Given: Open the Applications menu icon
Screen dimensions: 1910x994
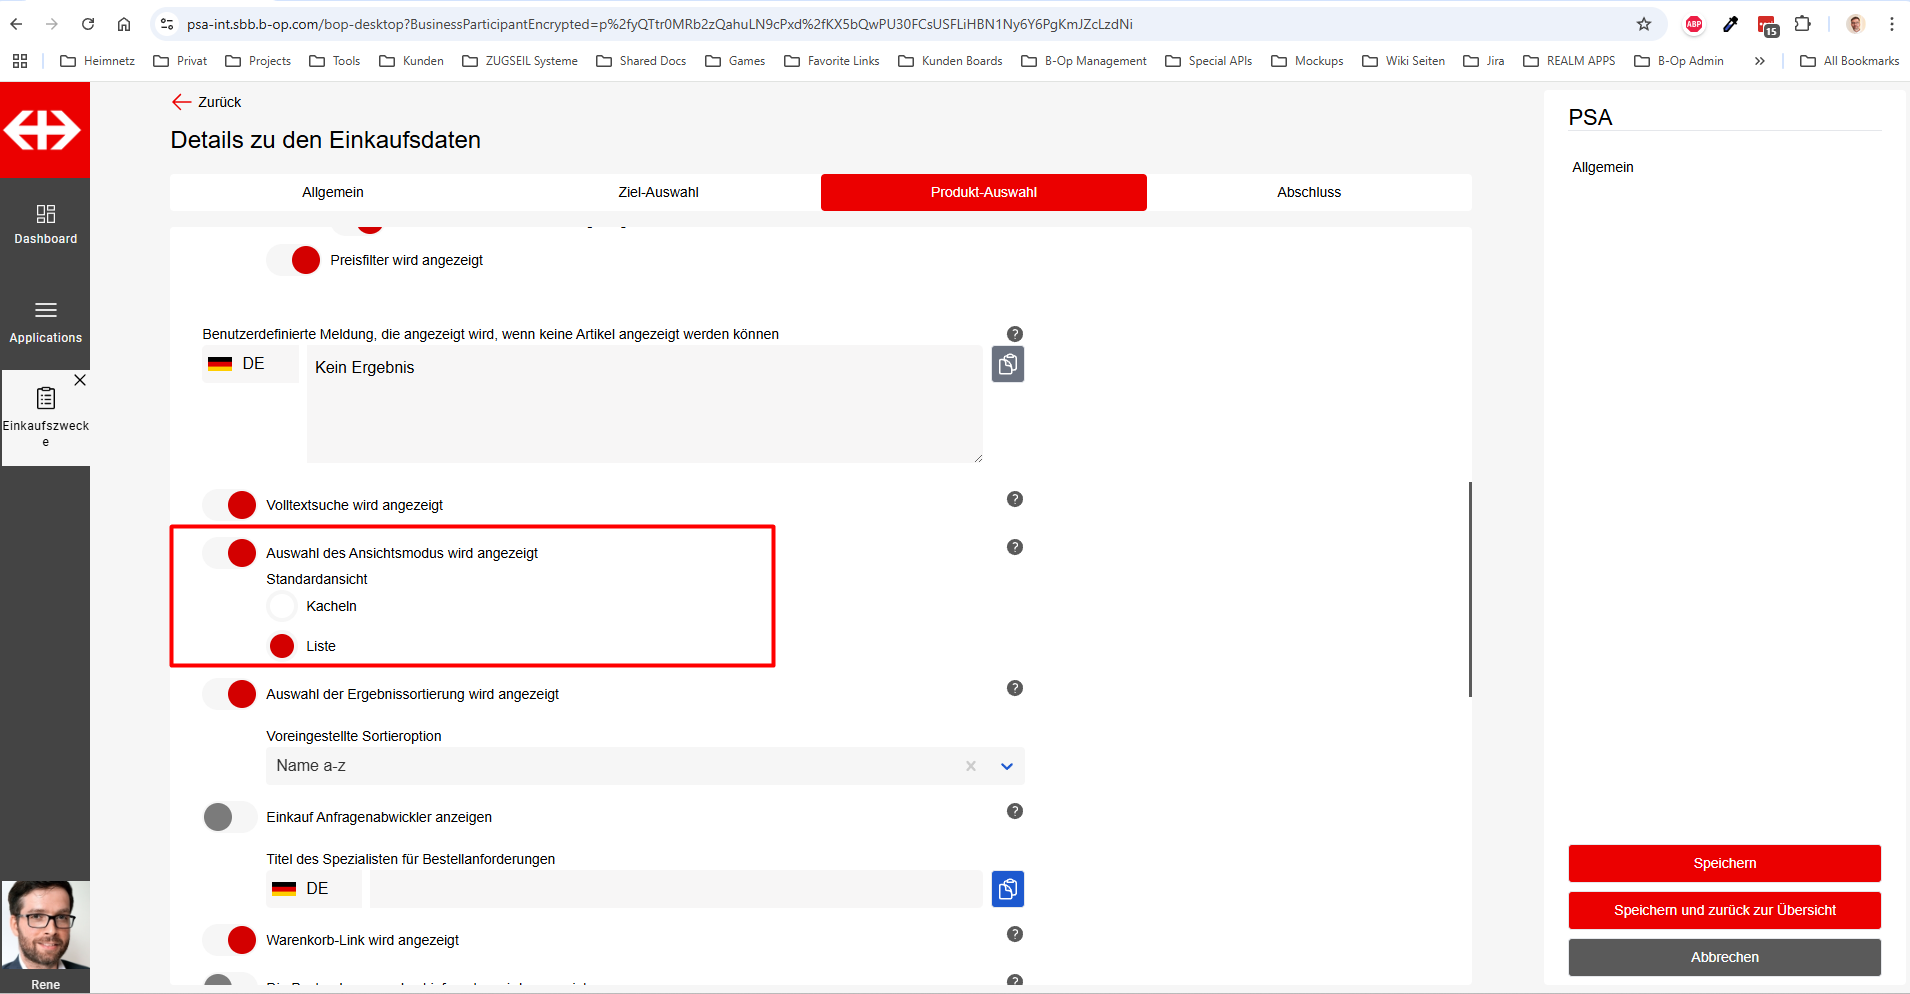Looking at the screenshot, I should (x=45, y=310).
